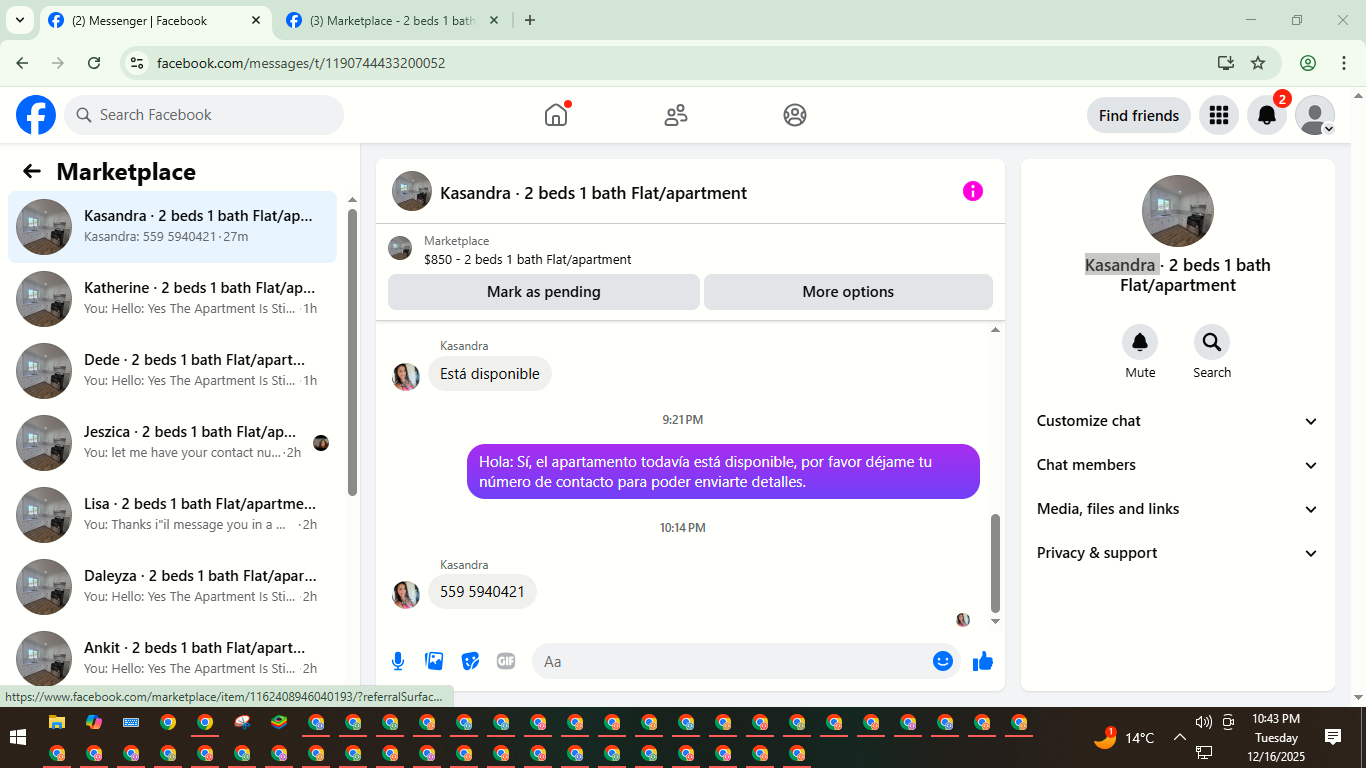Click the Find friends button
Screen dimensions: 1366x768
click(1139, 115)
